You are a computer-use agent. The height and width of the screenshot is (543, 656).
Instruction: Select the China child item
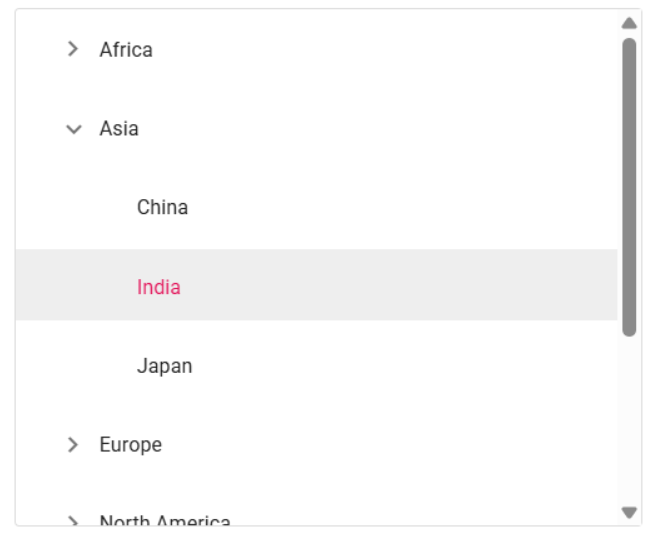(162, 208)
